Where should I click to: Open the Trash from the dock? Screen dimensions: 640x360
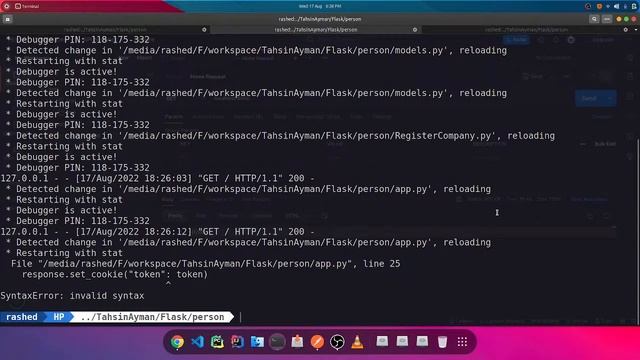442,342
